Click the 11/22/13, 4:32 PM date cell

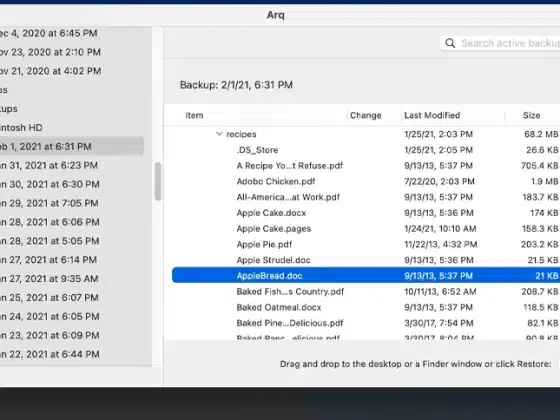point(440,244)
